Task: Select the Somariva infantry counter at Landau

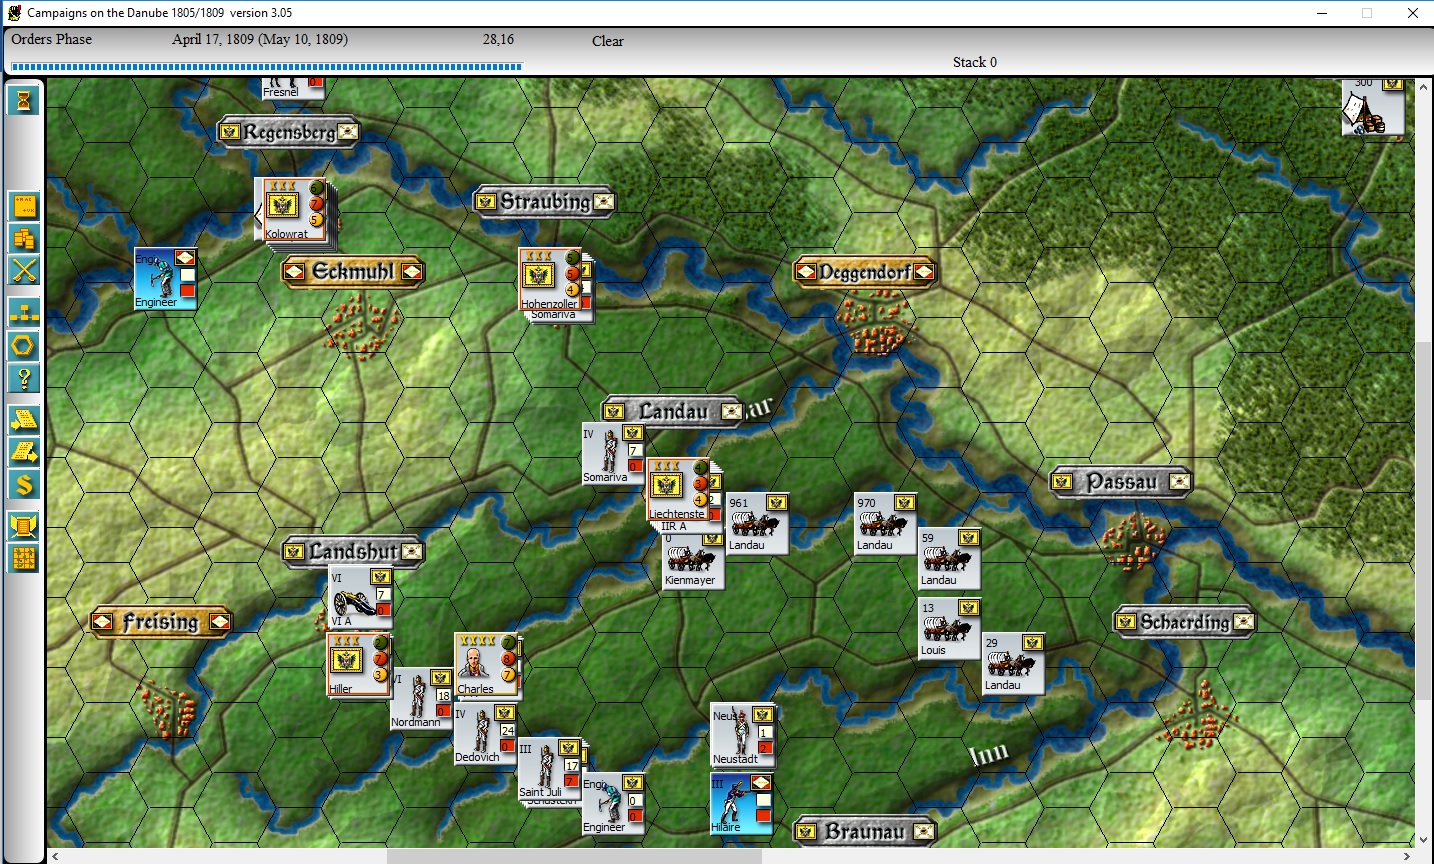Action: pyautogui.click(x=614, y=454)
